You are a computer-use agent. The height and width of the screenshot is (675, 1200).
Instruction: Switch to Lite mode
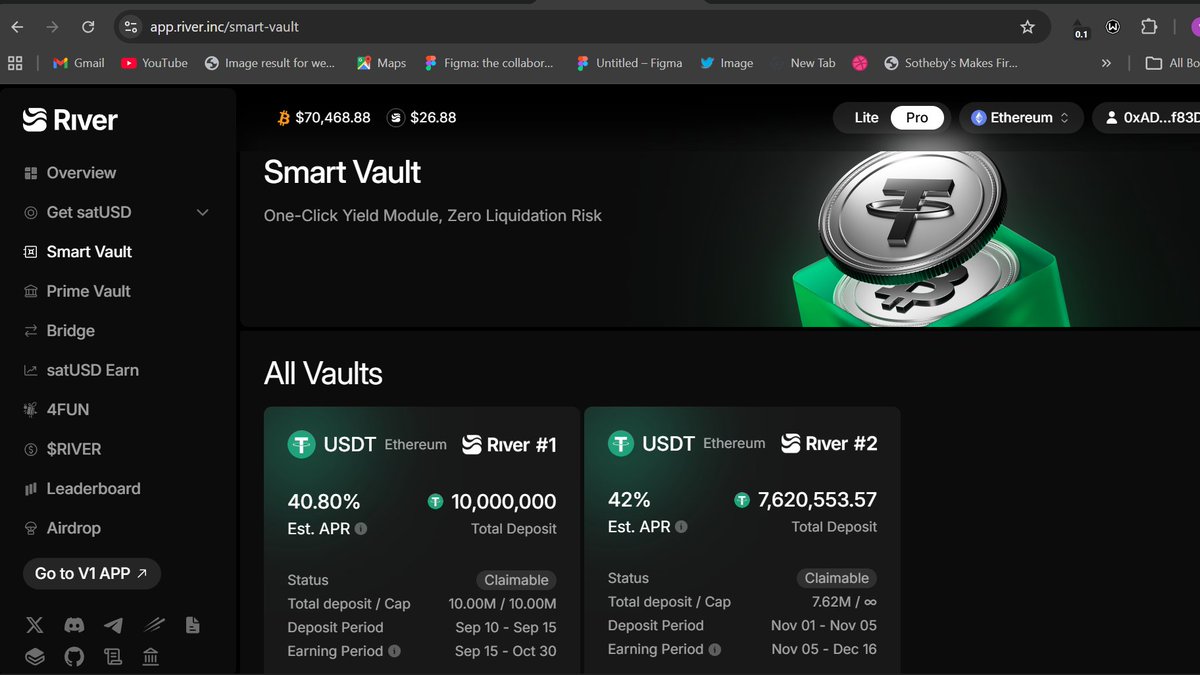[866, 118]
